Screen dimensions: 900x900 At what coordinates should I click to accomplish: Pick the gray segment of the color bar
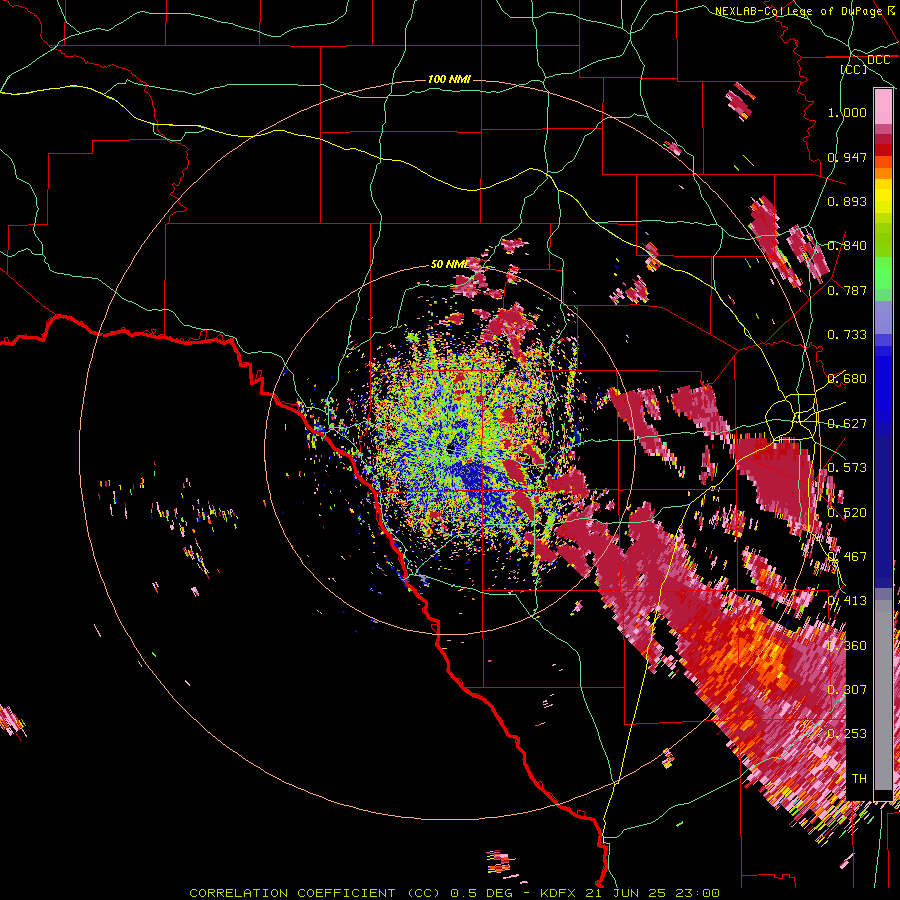(x=883, y=695)
